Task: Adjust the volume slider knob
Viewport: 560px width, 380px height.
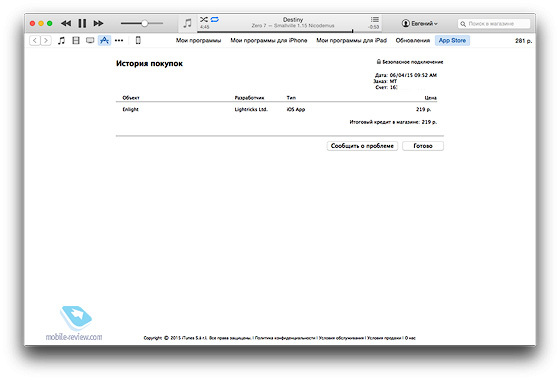Action: coord(144,24)
